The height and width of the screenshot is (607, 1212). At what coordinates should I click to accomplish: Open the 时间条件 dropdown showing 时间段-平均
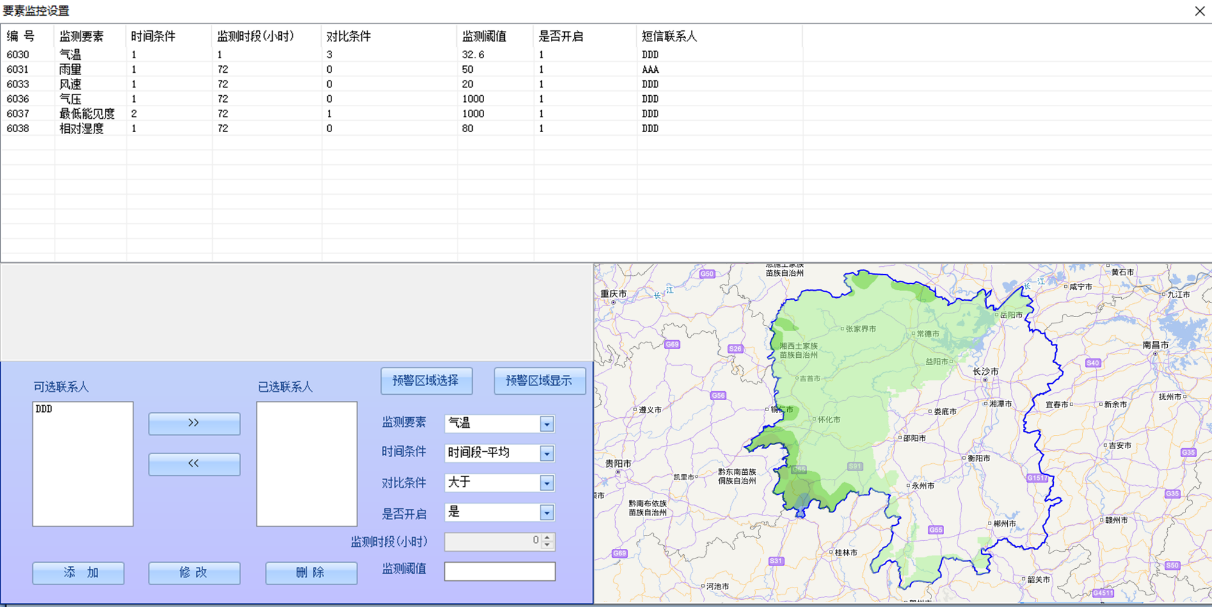point(546,453)
